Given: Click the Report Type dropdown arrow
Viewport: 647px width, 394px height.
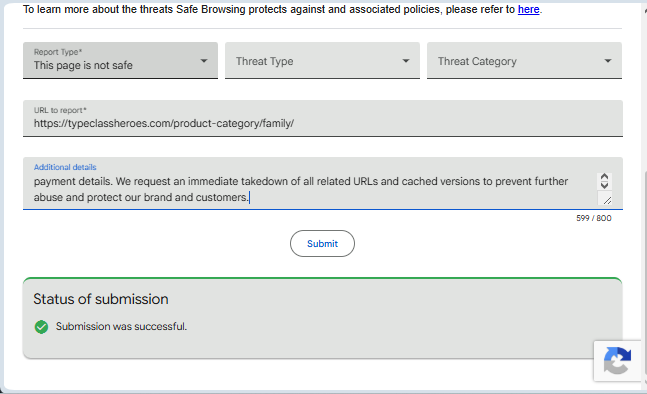Looking at the screenshot, I should click(x=204, y=61).
